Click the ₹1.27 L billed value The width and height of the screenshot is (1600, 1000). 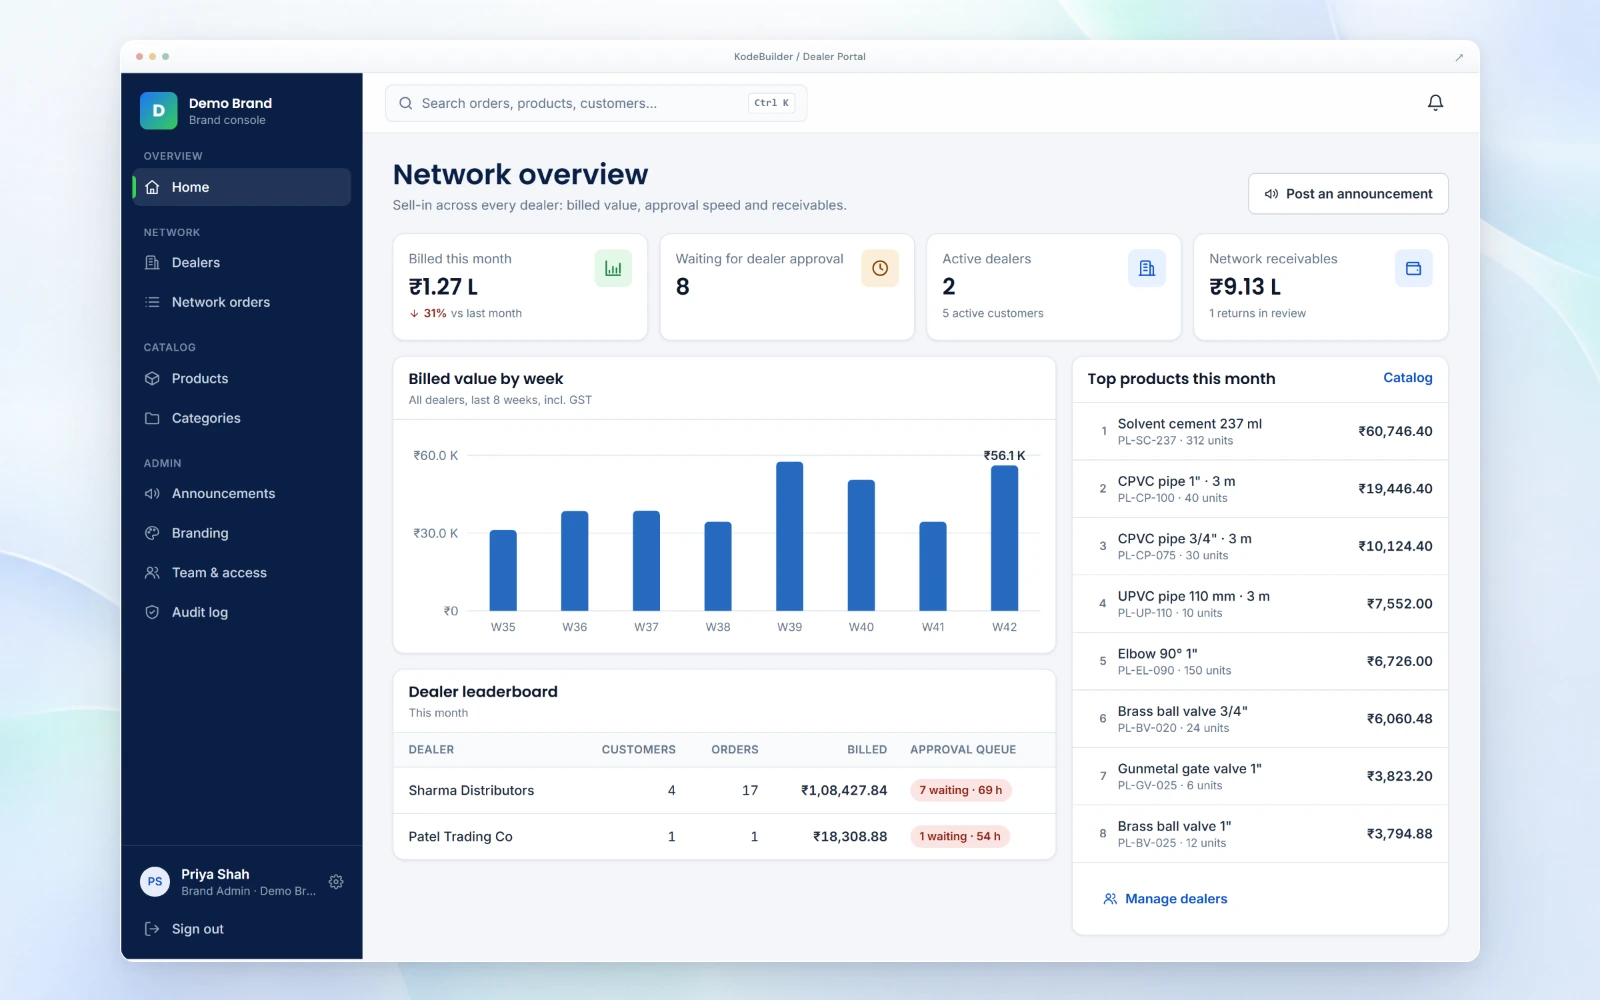(x=443, y=287)
